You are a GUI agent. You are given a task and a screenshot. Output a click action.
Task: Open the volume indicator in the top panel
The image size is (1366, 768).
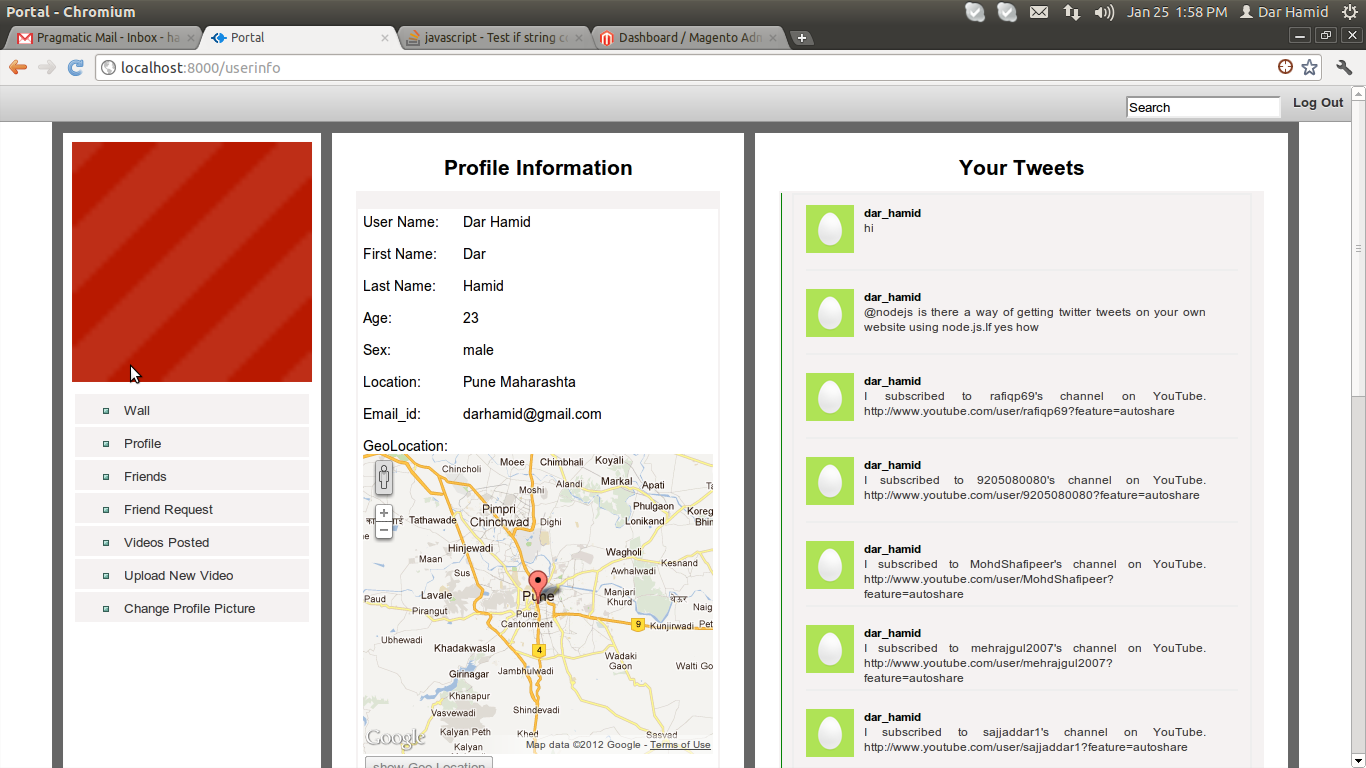1104,12
